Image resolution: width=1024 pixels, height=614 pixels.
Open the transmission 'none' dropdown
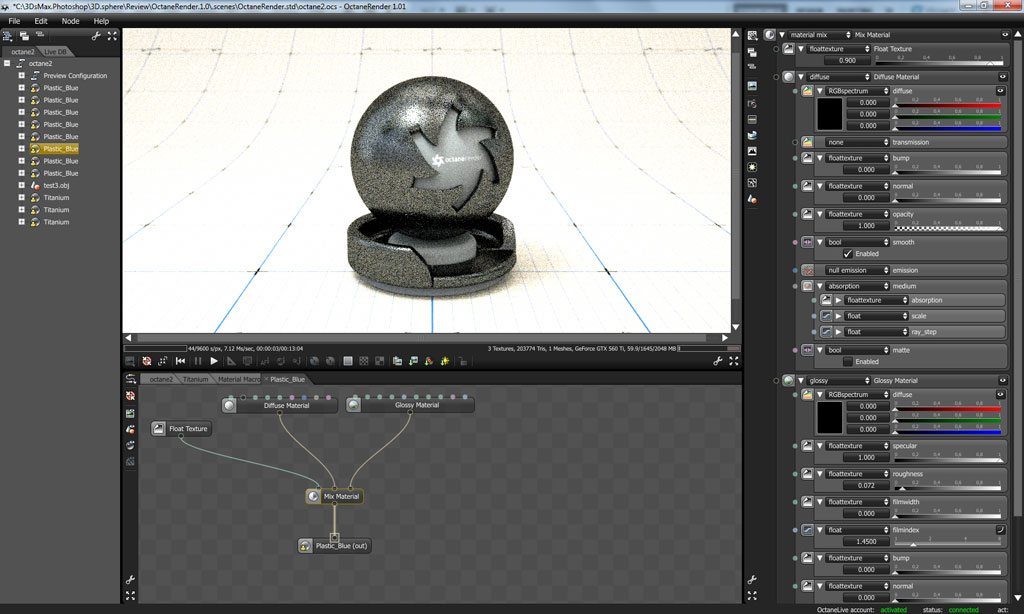tap(857, 142)
